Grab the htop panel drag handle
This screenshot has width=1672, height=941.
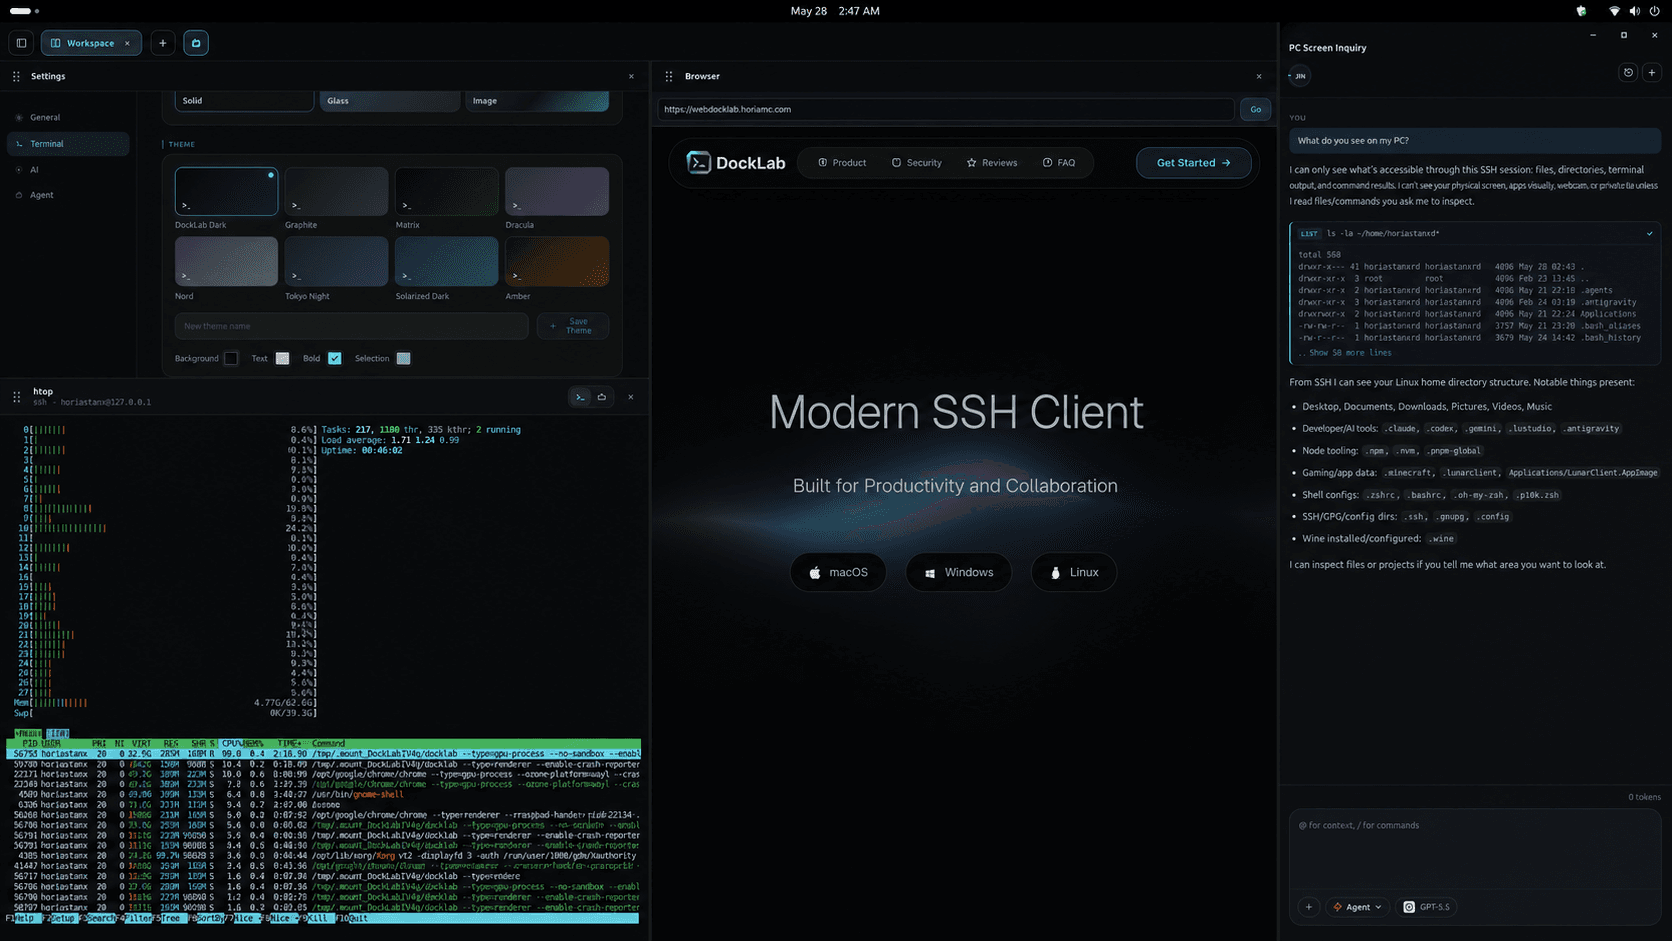16,397
